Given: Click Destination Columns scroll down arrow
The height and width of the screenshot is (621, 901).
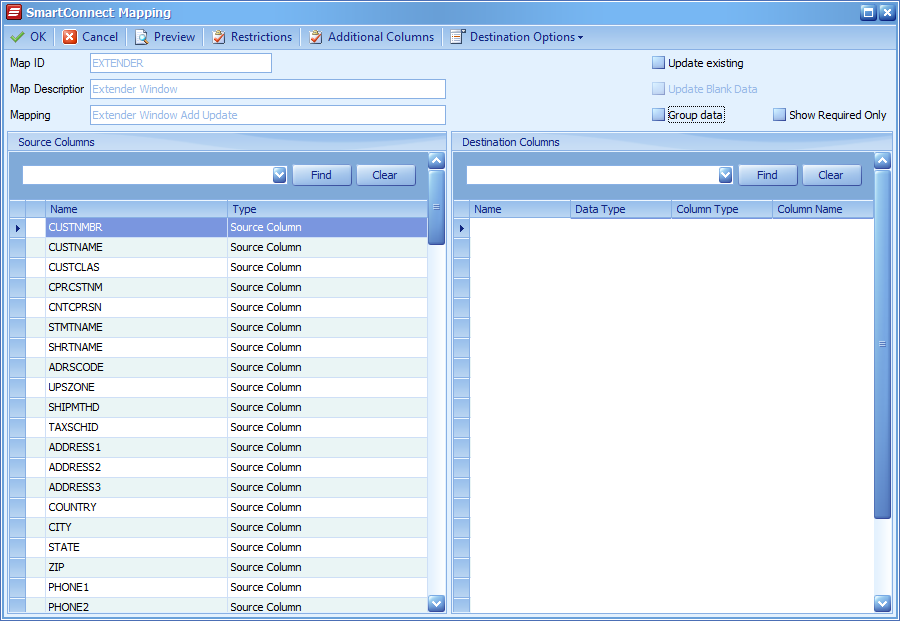Looking at the screenshot, I should (x=883, y=603).
